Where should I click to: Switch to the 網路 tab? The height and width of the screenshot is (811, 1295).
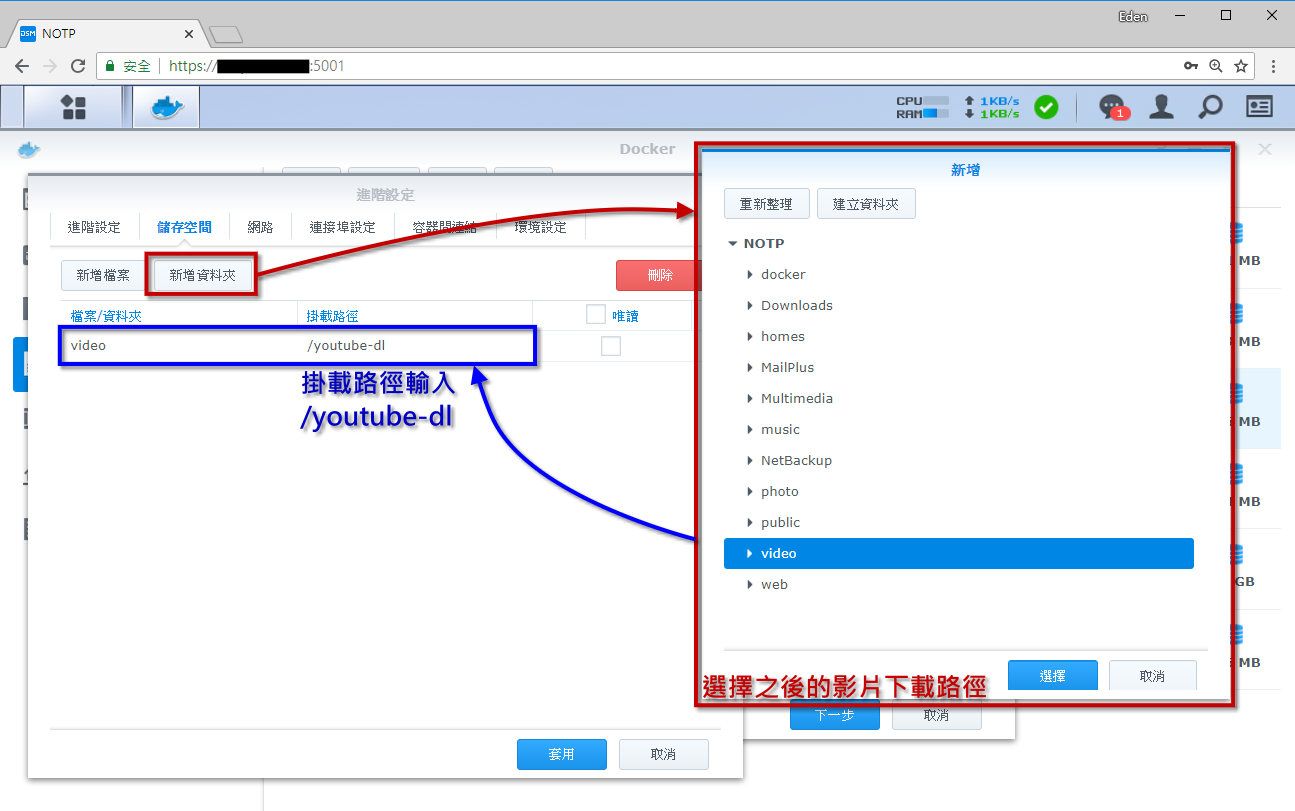(x=260, y=227)
